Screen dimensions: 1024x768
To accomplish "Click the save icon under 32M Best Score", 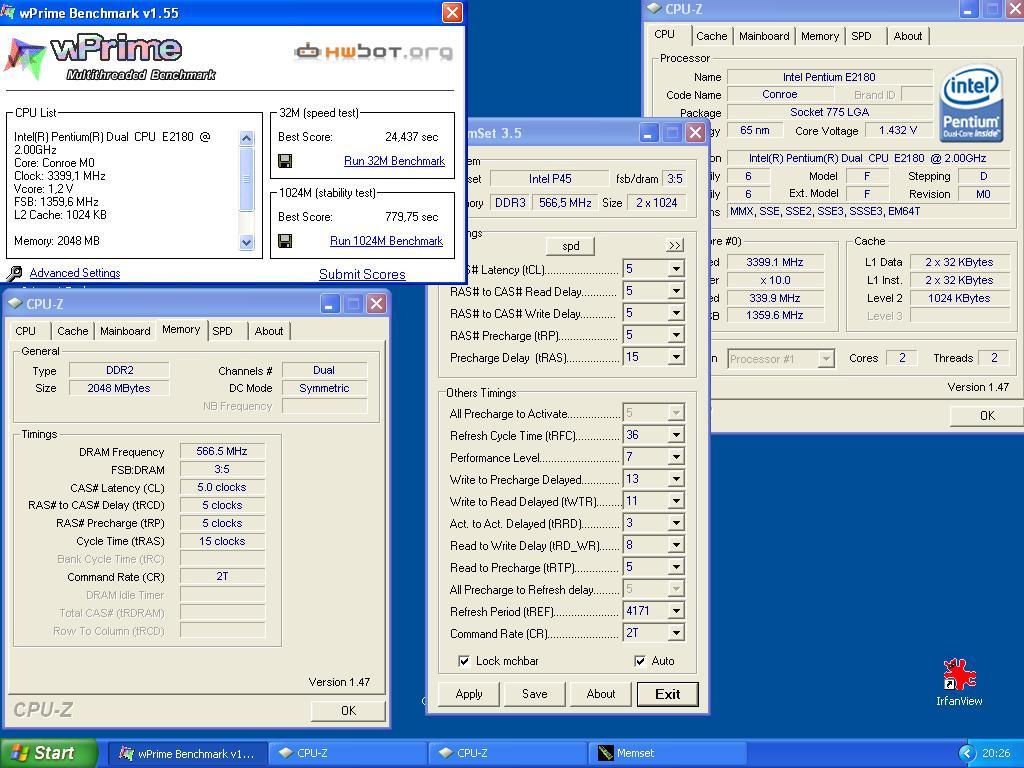I will point(285,161).
